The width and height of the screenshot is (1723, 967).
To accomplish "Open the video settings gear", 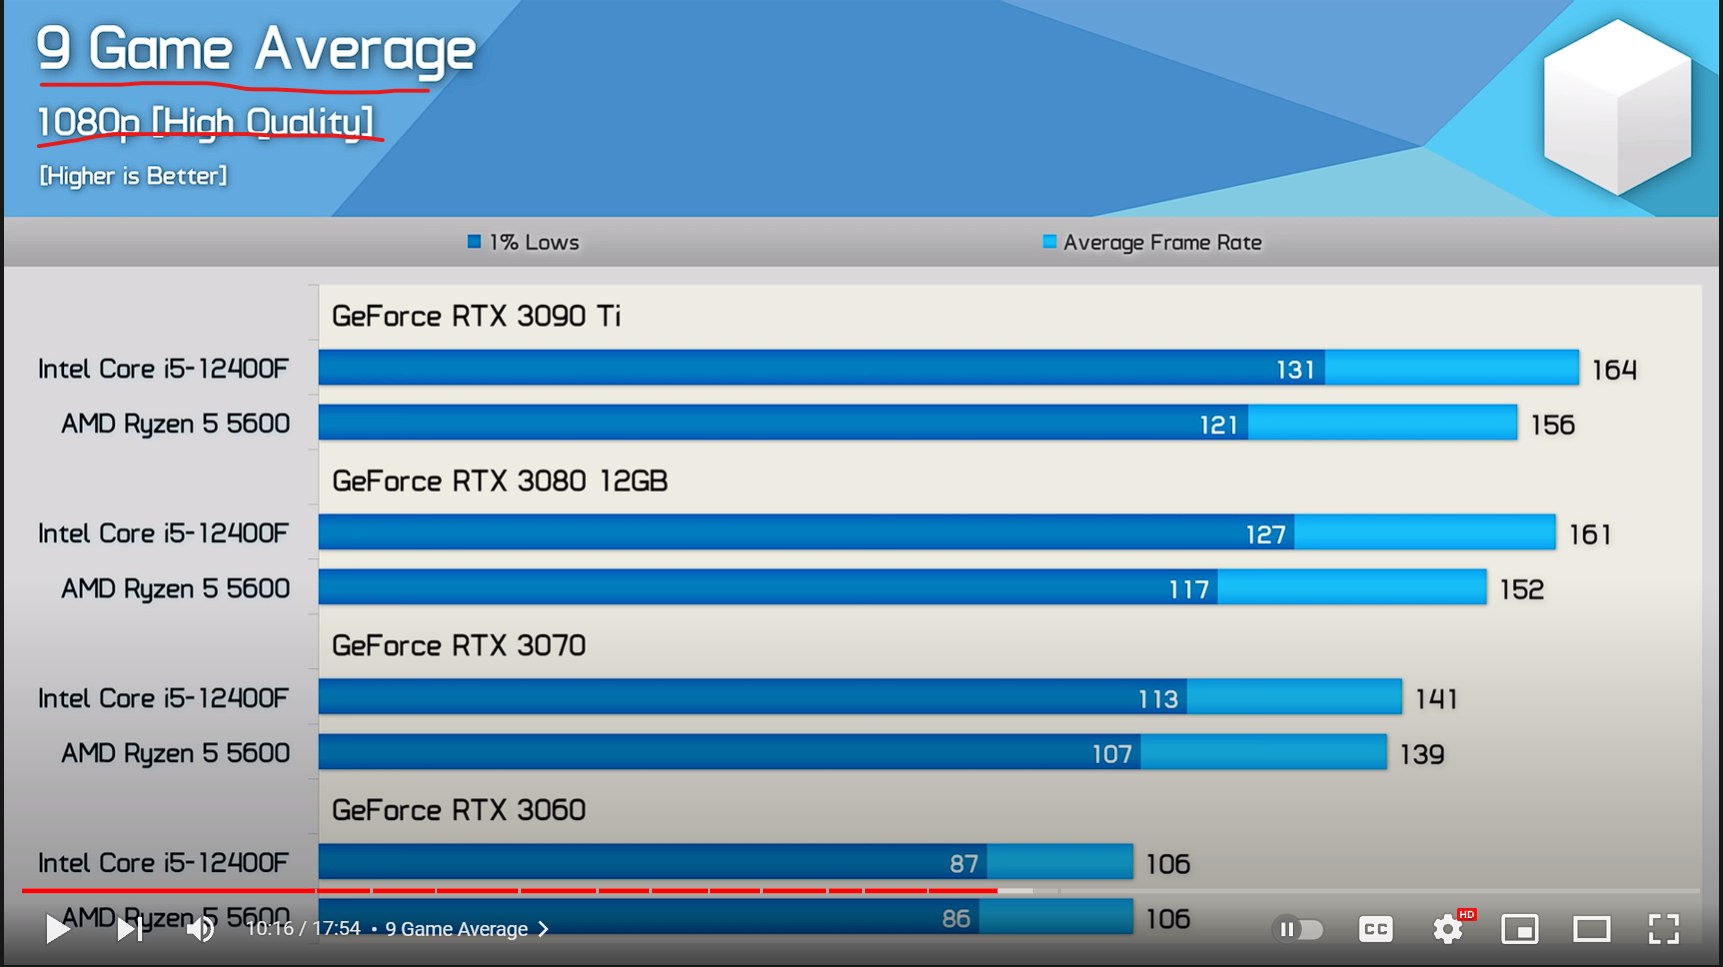I will point(1448,929).
